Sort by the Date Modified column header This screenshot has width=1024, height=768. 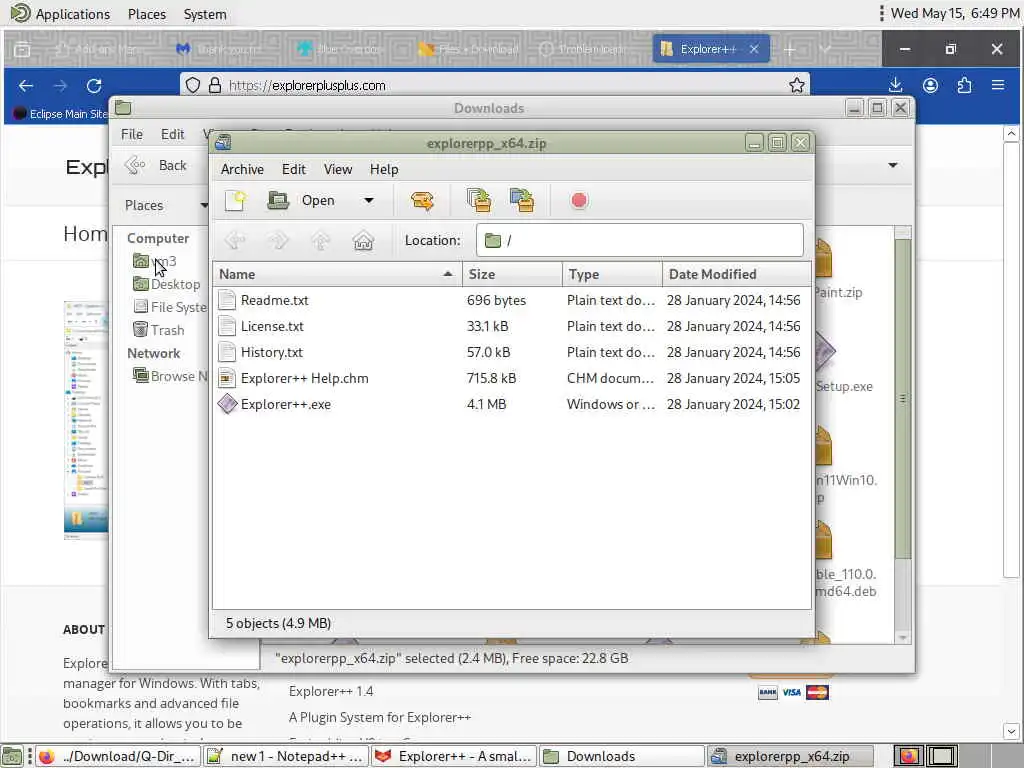pyautogui.click(x=737, y=274)
